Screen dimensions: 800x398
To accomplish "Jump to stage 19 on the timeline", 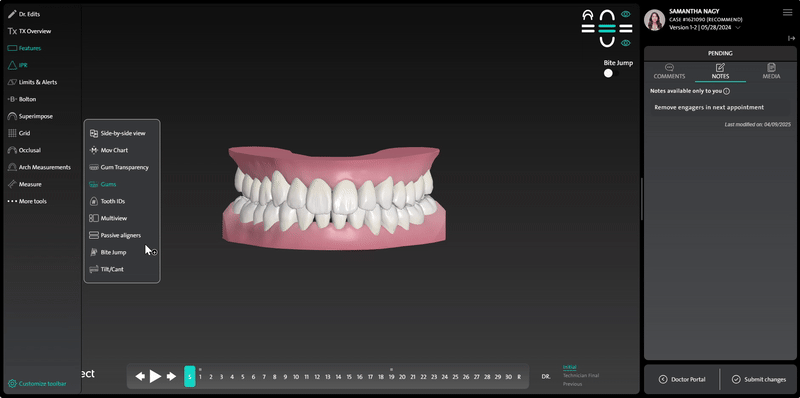I will coord(391,377).
